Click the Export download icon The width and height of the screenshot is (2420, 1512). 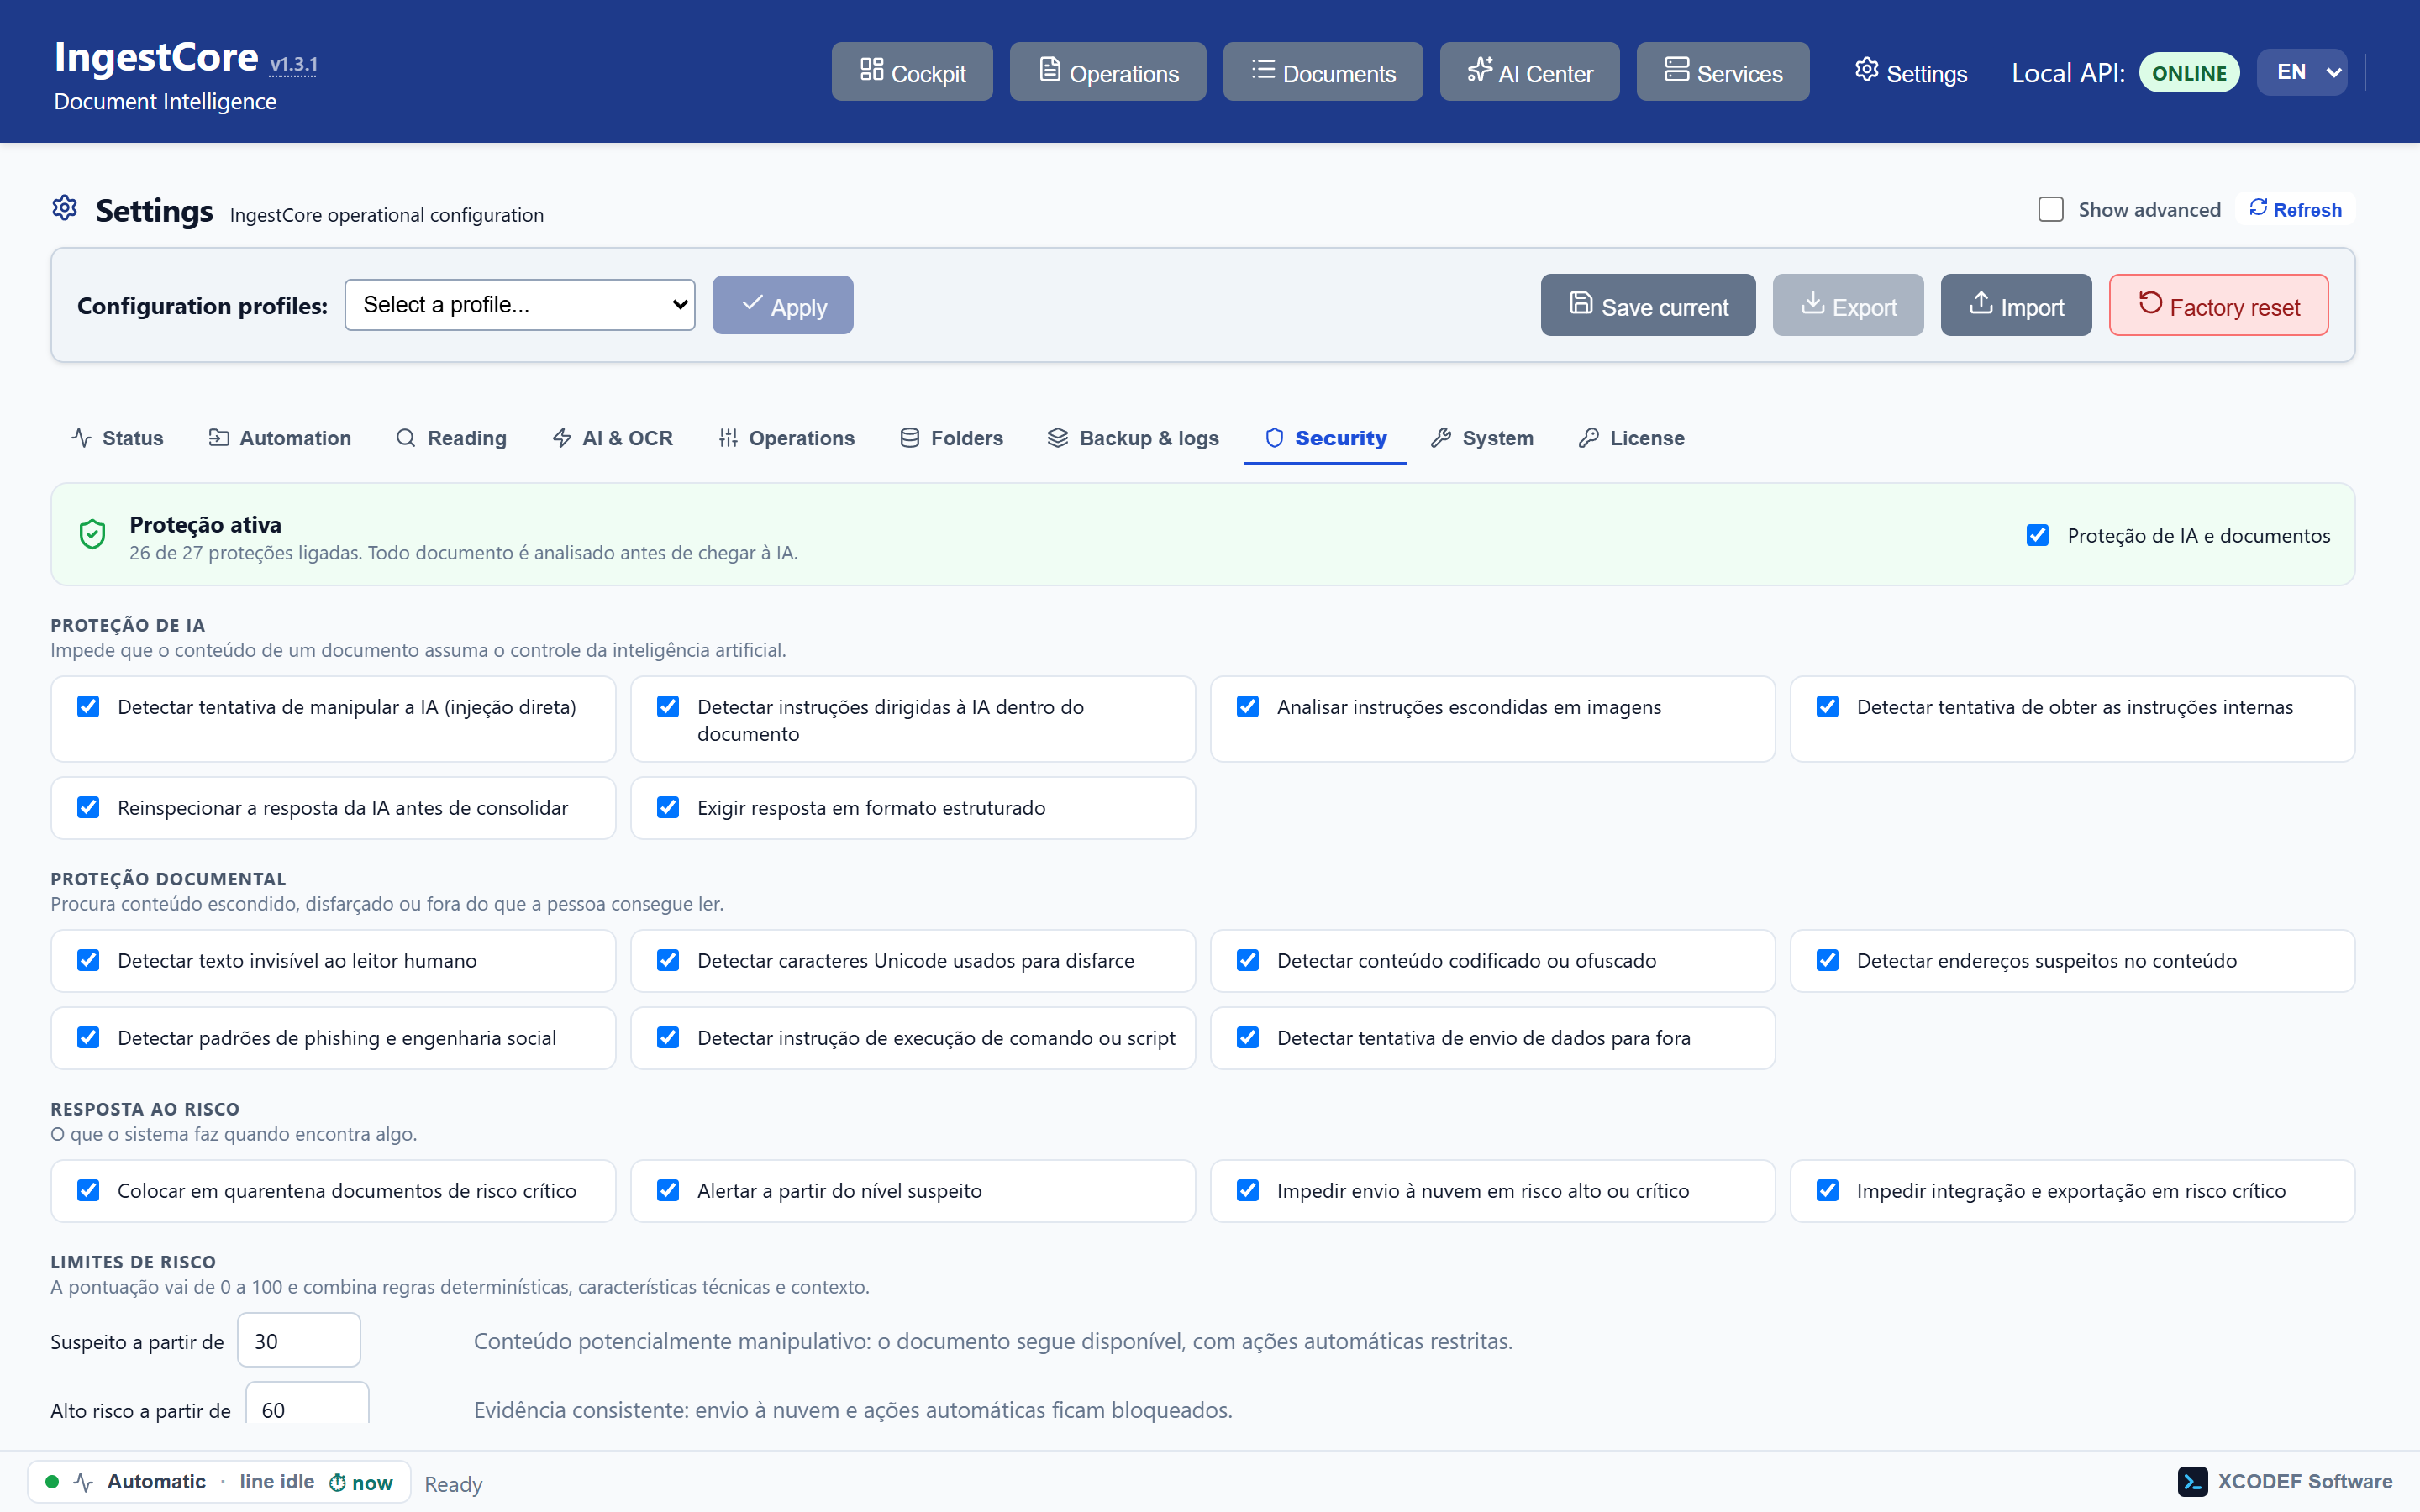pos(1812,303)
